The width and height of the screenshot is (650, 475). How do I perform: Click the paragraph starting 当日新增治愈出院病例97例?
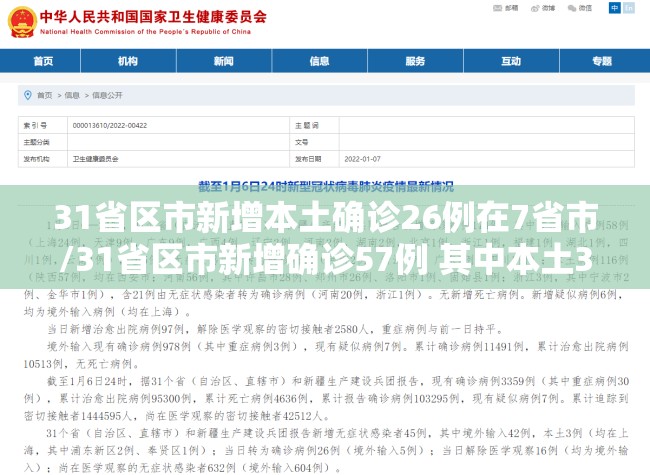(x=275, y=330)
